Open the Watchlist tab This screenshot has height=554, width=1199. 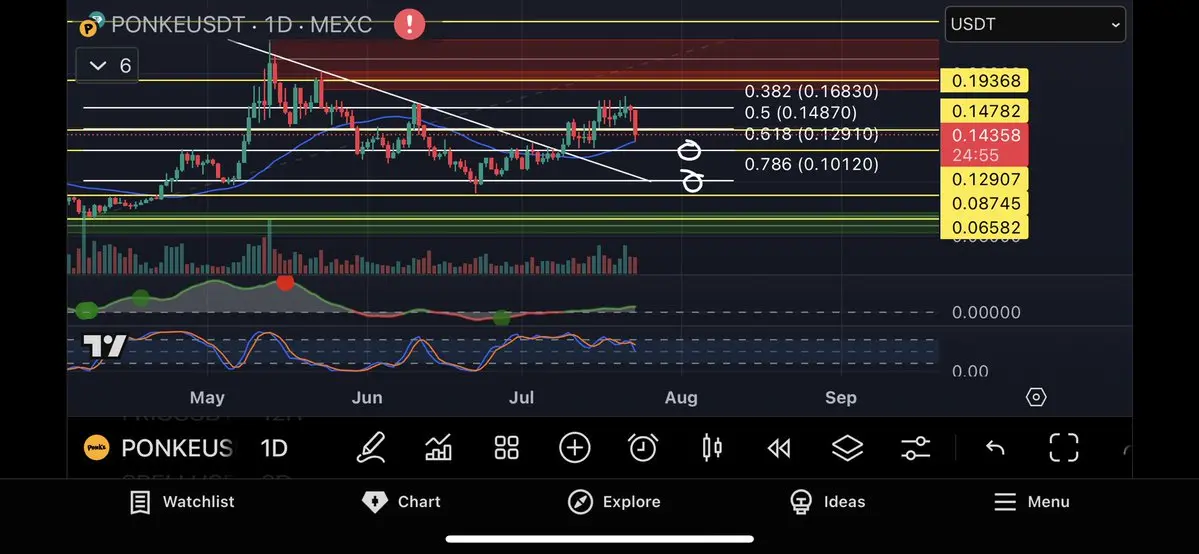pyautogui.click(x=182, y=502)
